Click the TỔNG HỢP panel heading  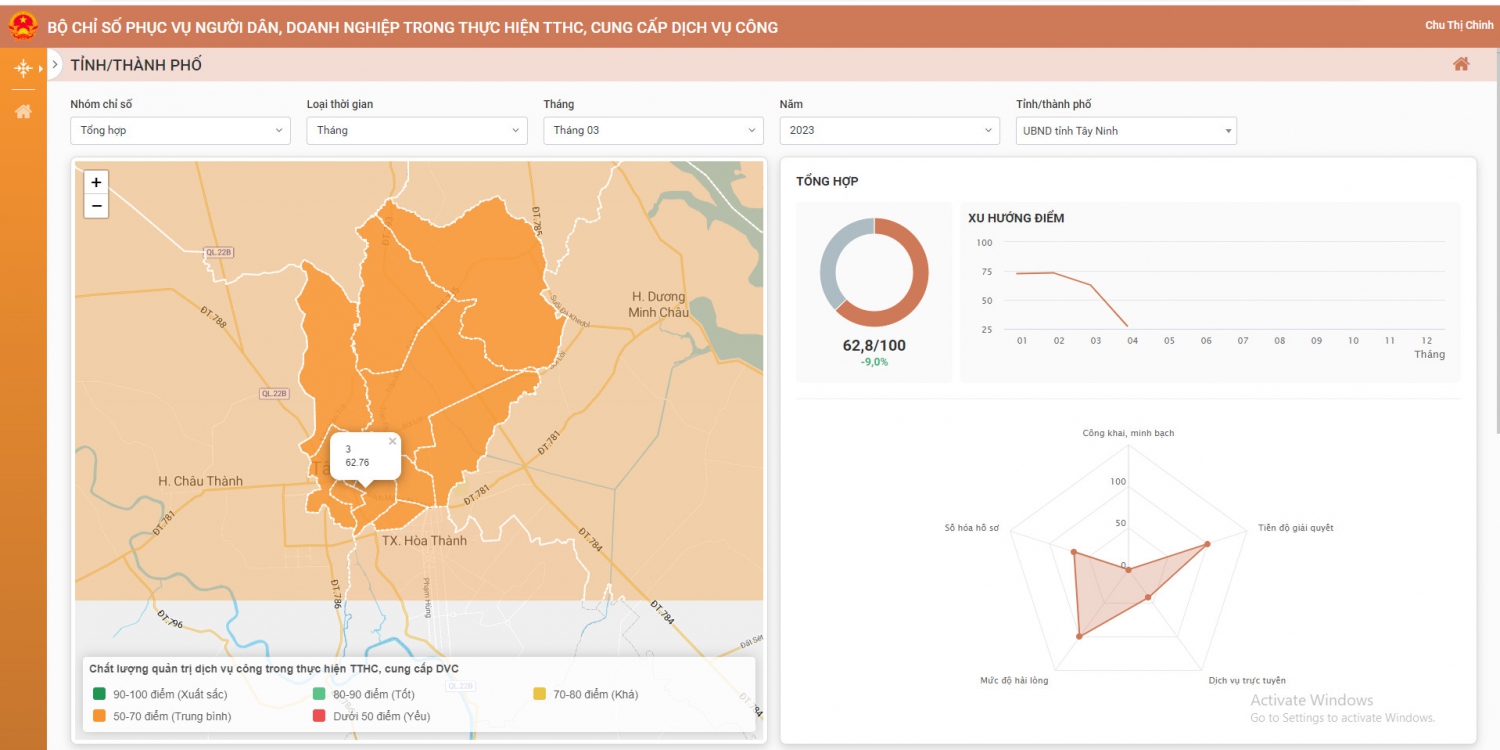point(827,181)
